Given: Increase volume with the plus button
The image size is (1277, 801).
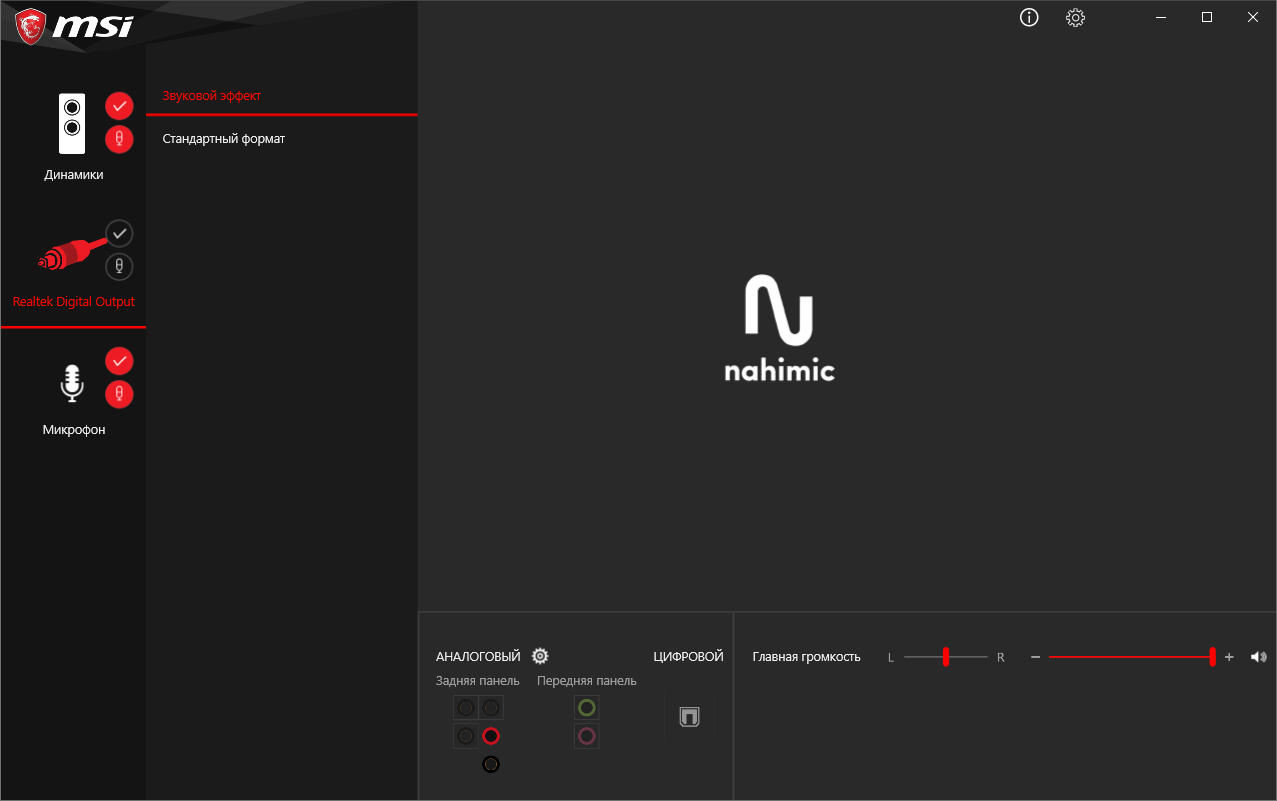Looking at the screenshot, I should point(1229,657).
